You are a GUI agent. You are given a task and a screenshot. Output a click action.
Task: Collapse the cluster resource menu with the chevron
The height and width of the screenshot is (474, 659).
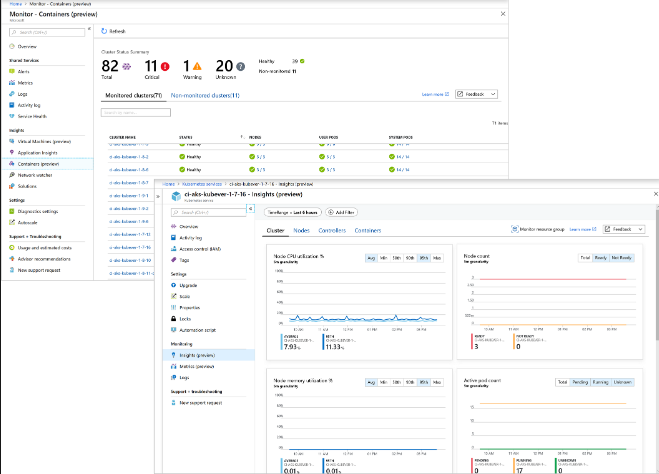click(x=250, y=208)
